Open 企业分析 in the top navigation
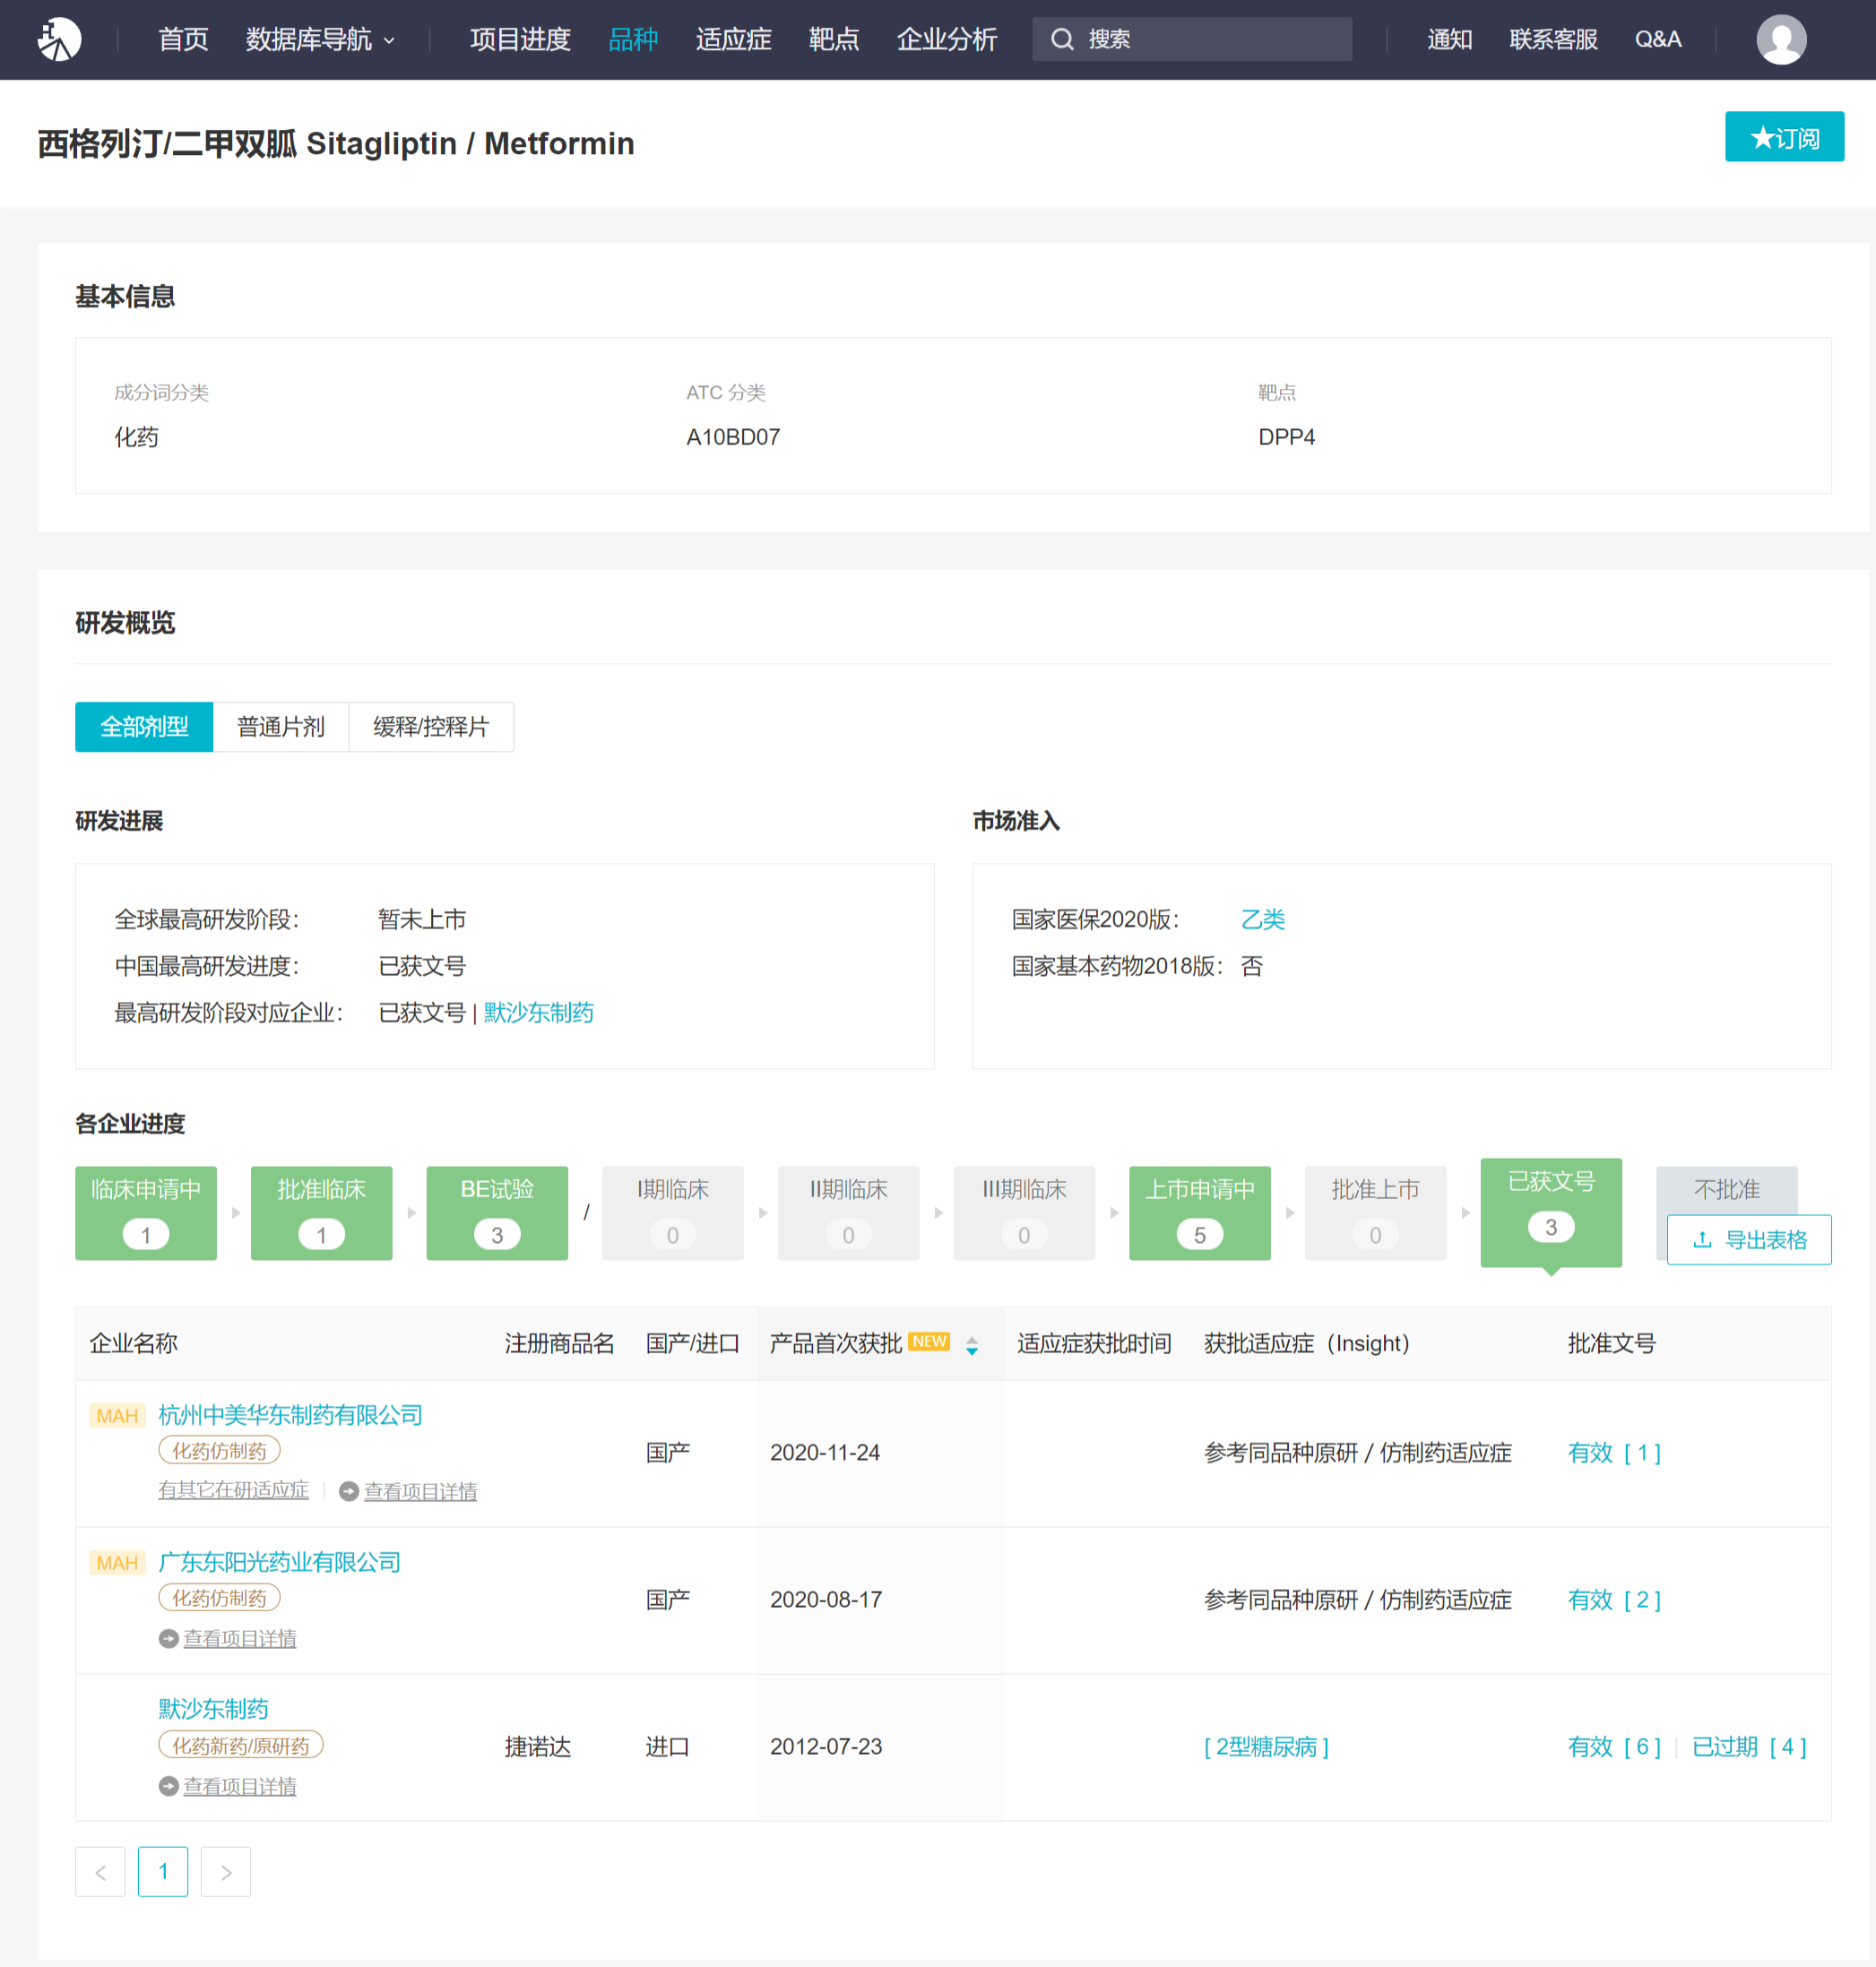The width and height of the screenshot is (1876, 1967). [947, 39]
